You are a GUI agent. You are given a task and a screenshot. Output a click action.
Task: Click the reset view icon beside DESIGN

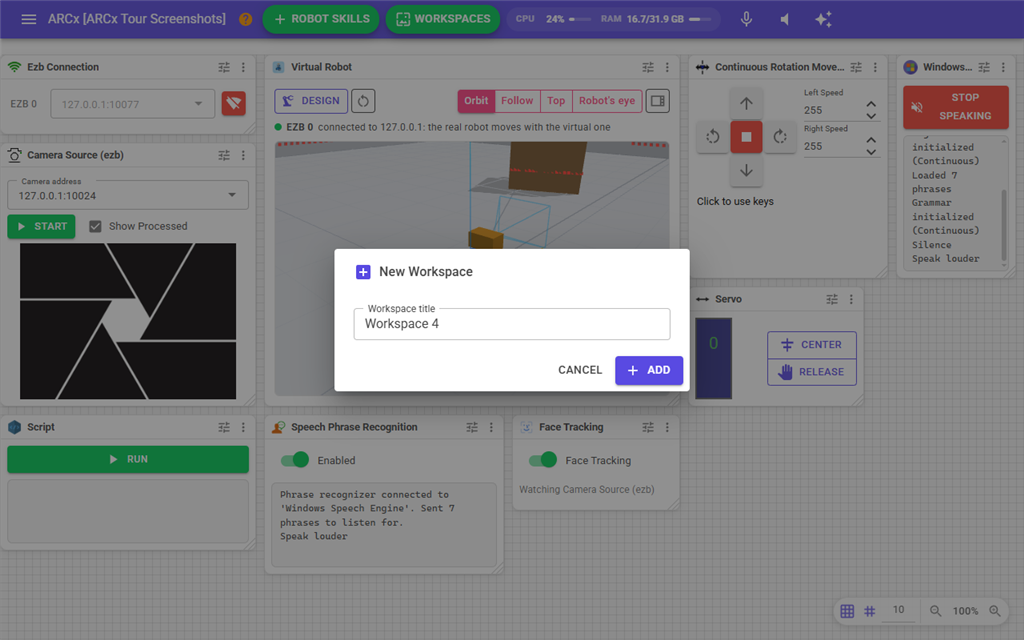click(363, 101)
